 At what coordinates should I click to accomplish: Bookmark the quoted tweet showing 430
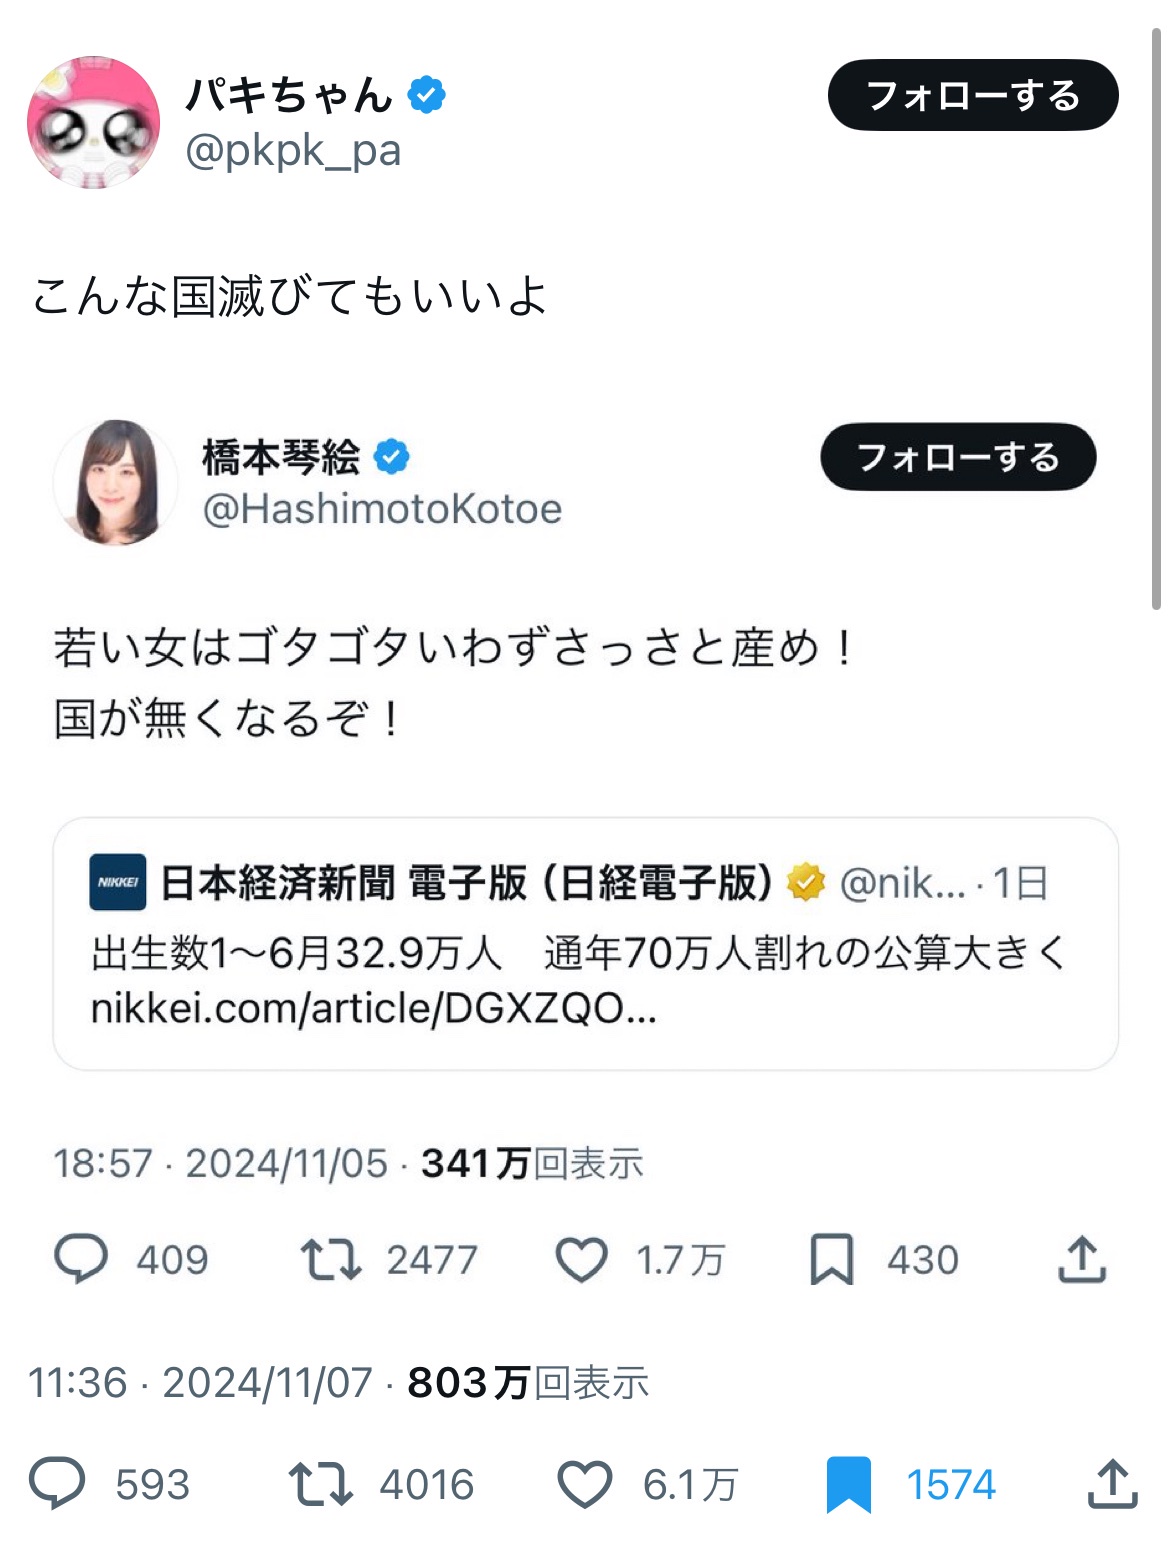click(x=832, y=1260)
